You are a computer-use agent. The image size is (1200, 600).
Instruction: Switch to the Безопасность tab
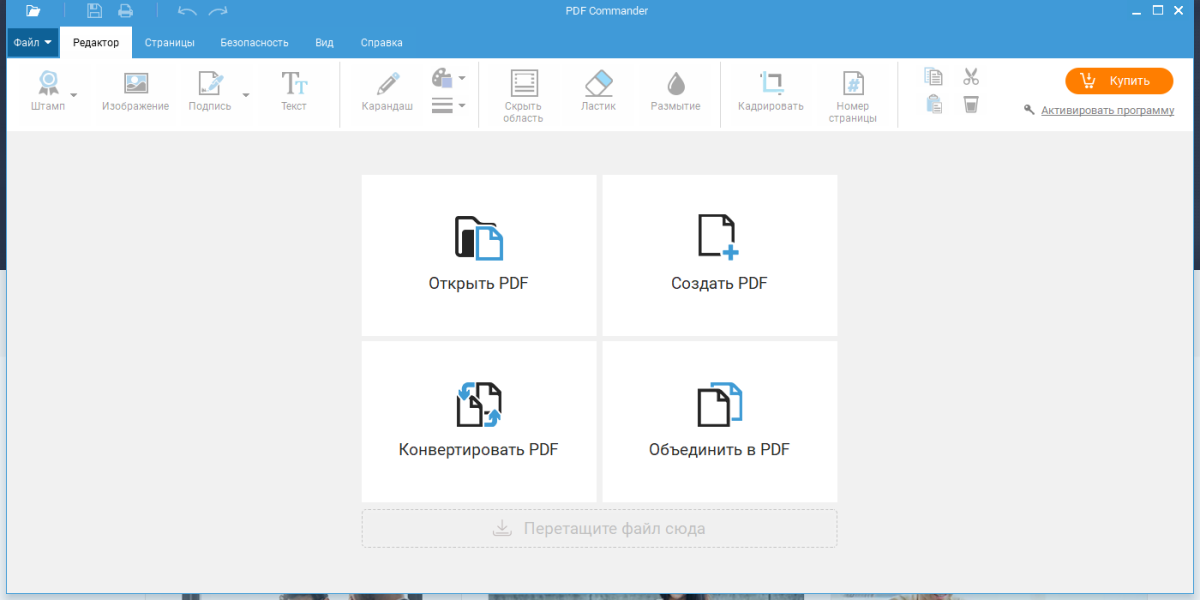click(x=254, y=43)
